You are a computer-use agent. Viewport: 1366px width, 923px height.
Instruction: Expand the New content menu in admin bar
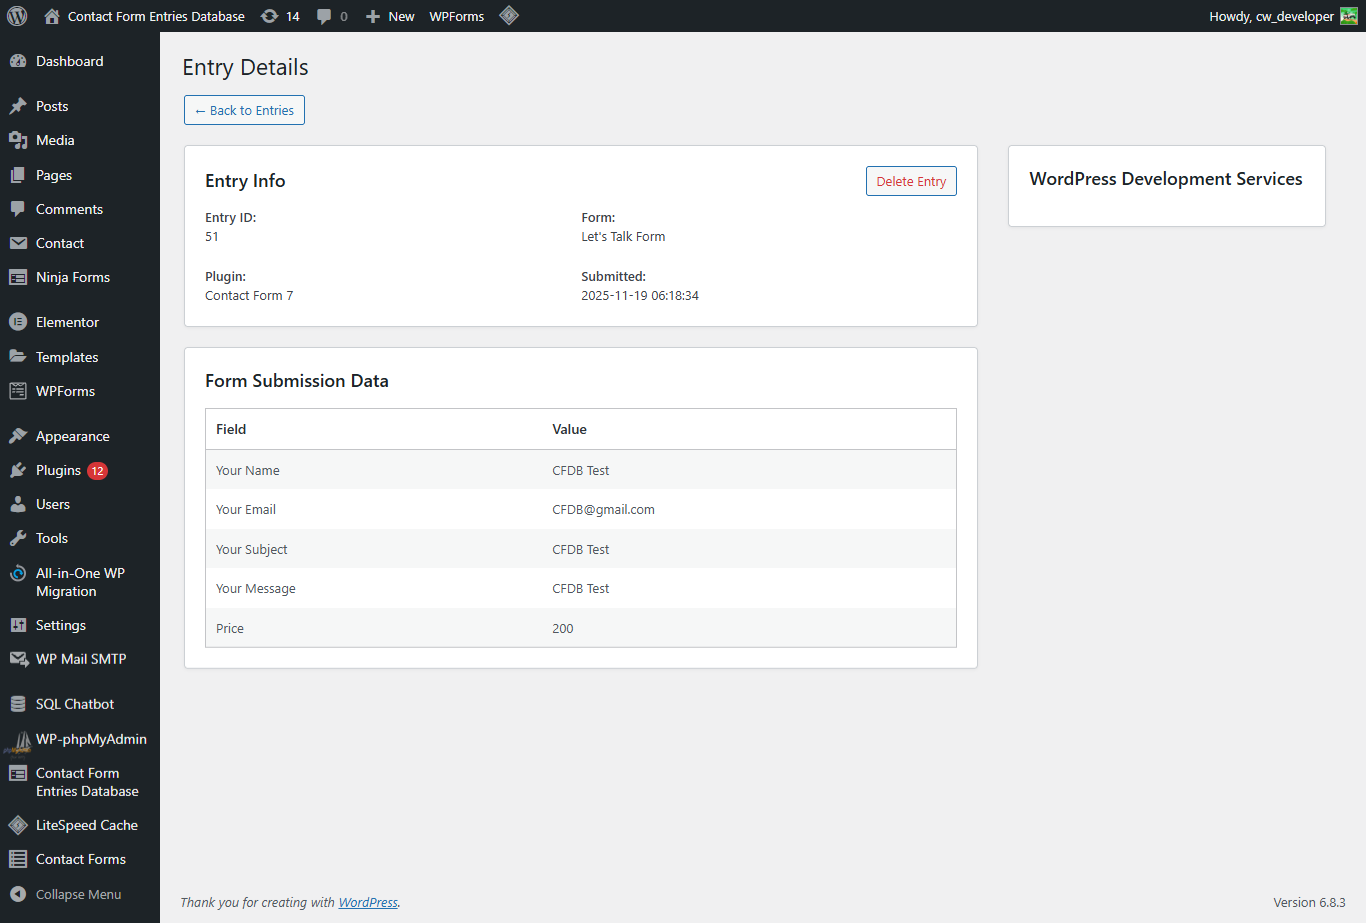(x=389, y=16)
